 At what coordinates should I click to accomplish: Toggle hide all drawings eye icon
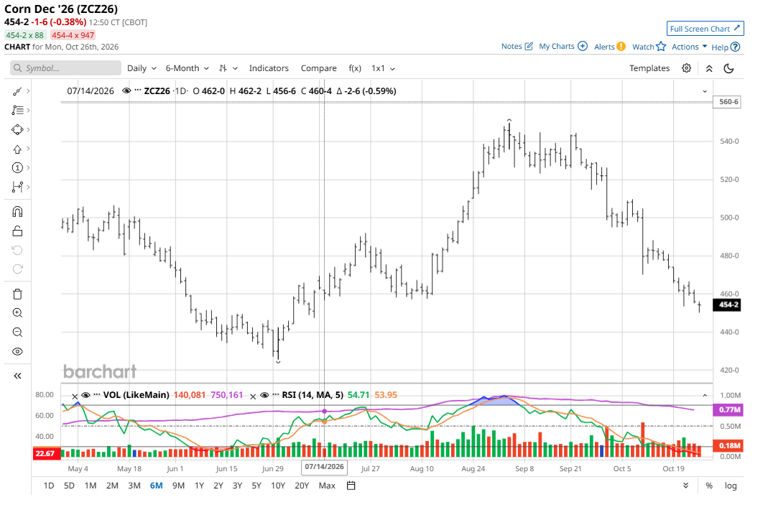tap(17, 352)
